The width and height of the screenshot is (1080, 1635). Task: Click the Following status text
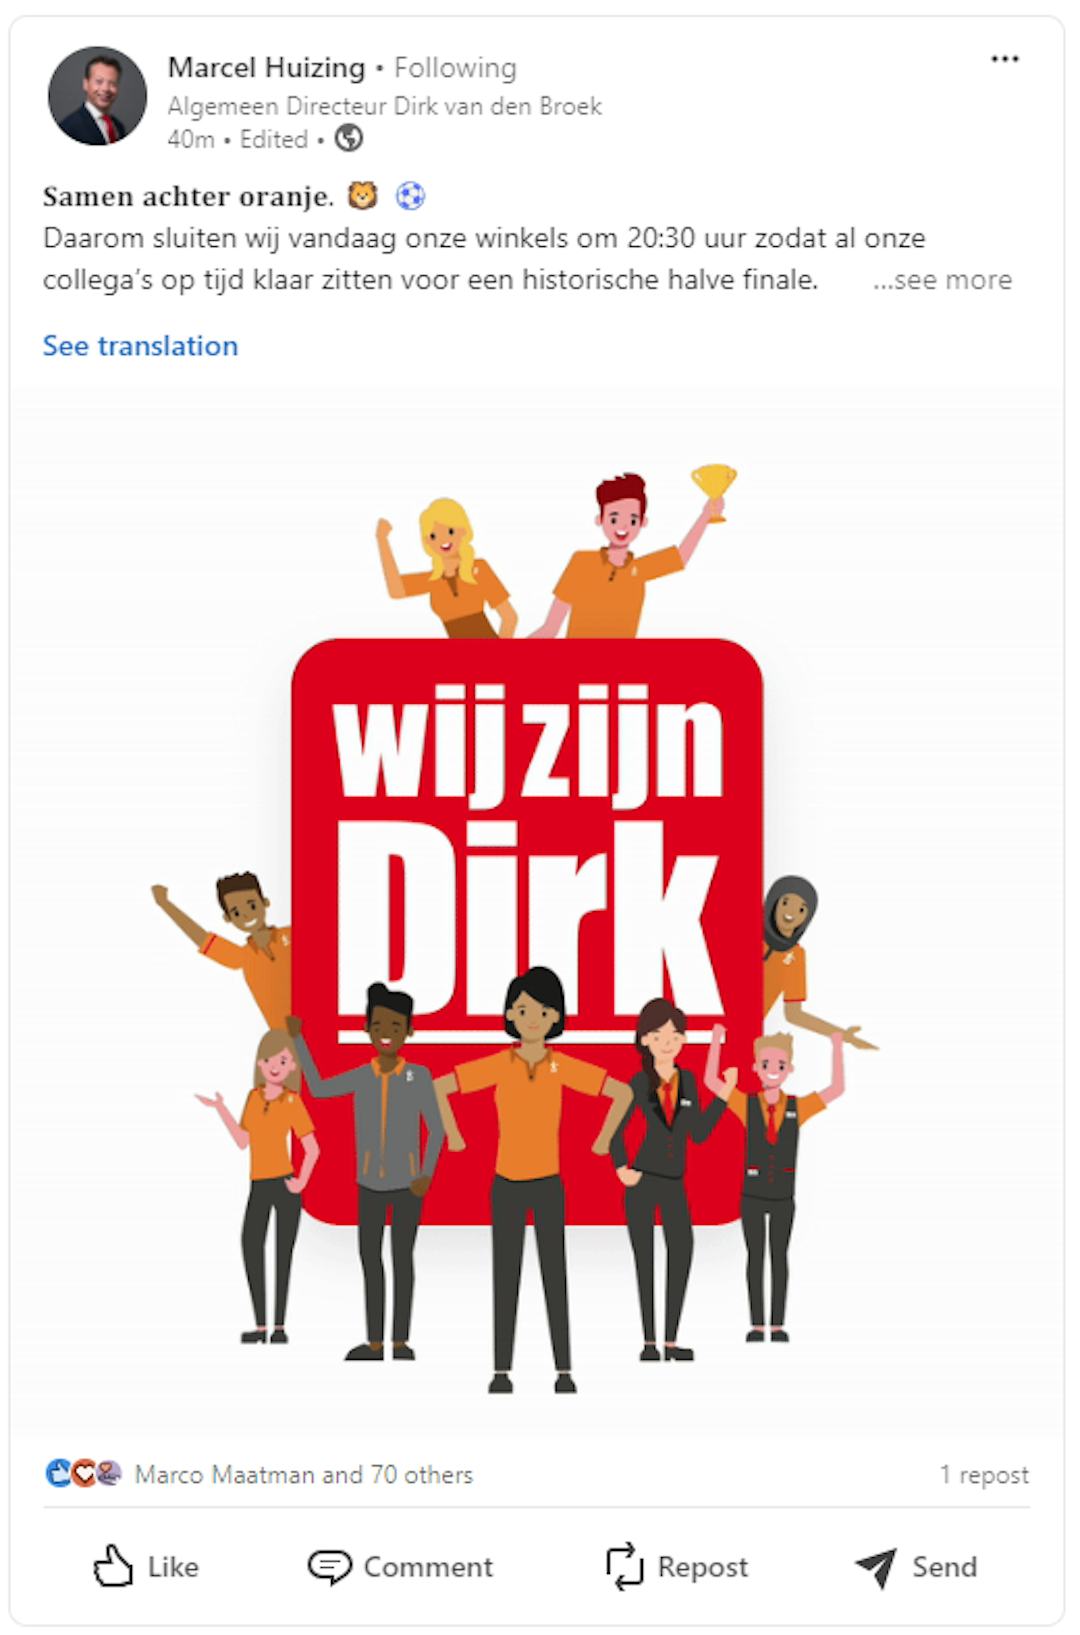[455, 68]
